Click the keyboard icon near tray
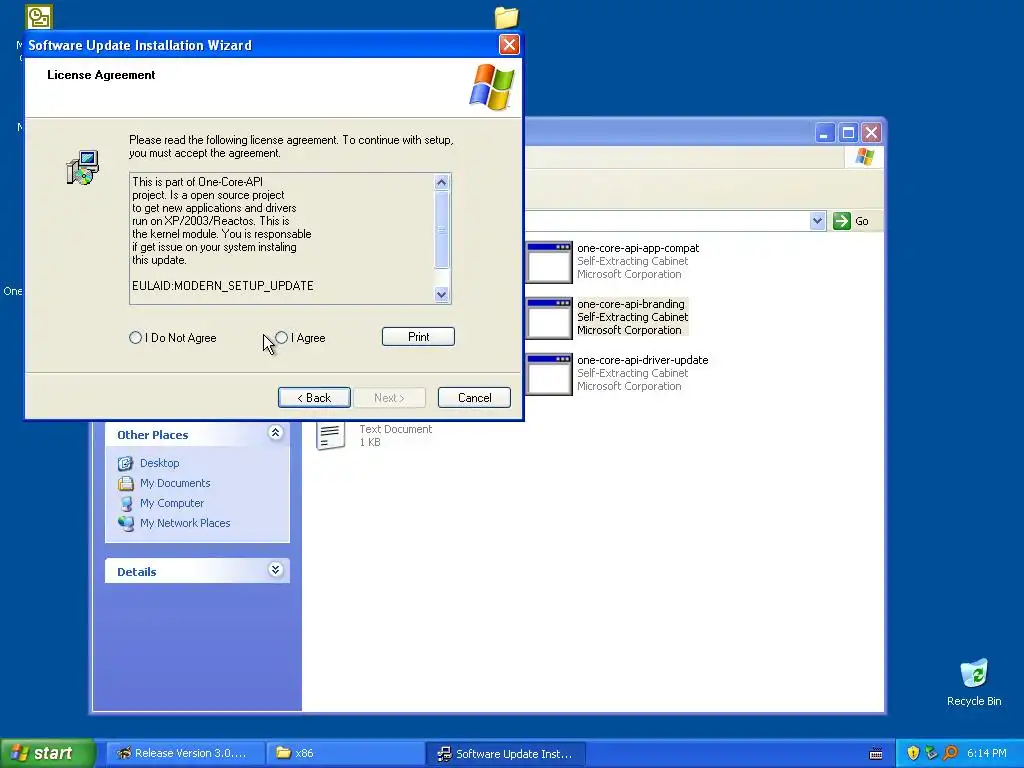Screen dimensions: 1024x768 pos(876,754)
